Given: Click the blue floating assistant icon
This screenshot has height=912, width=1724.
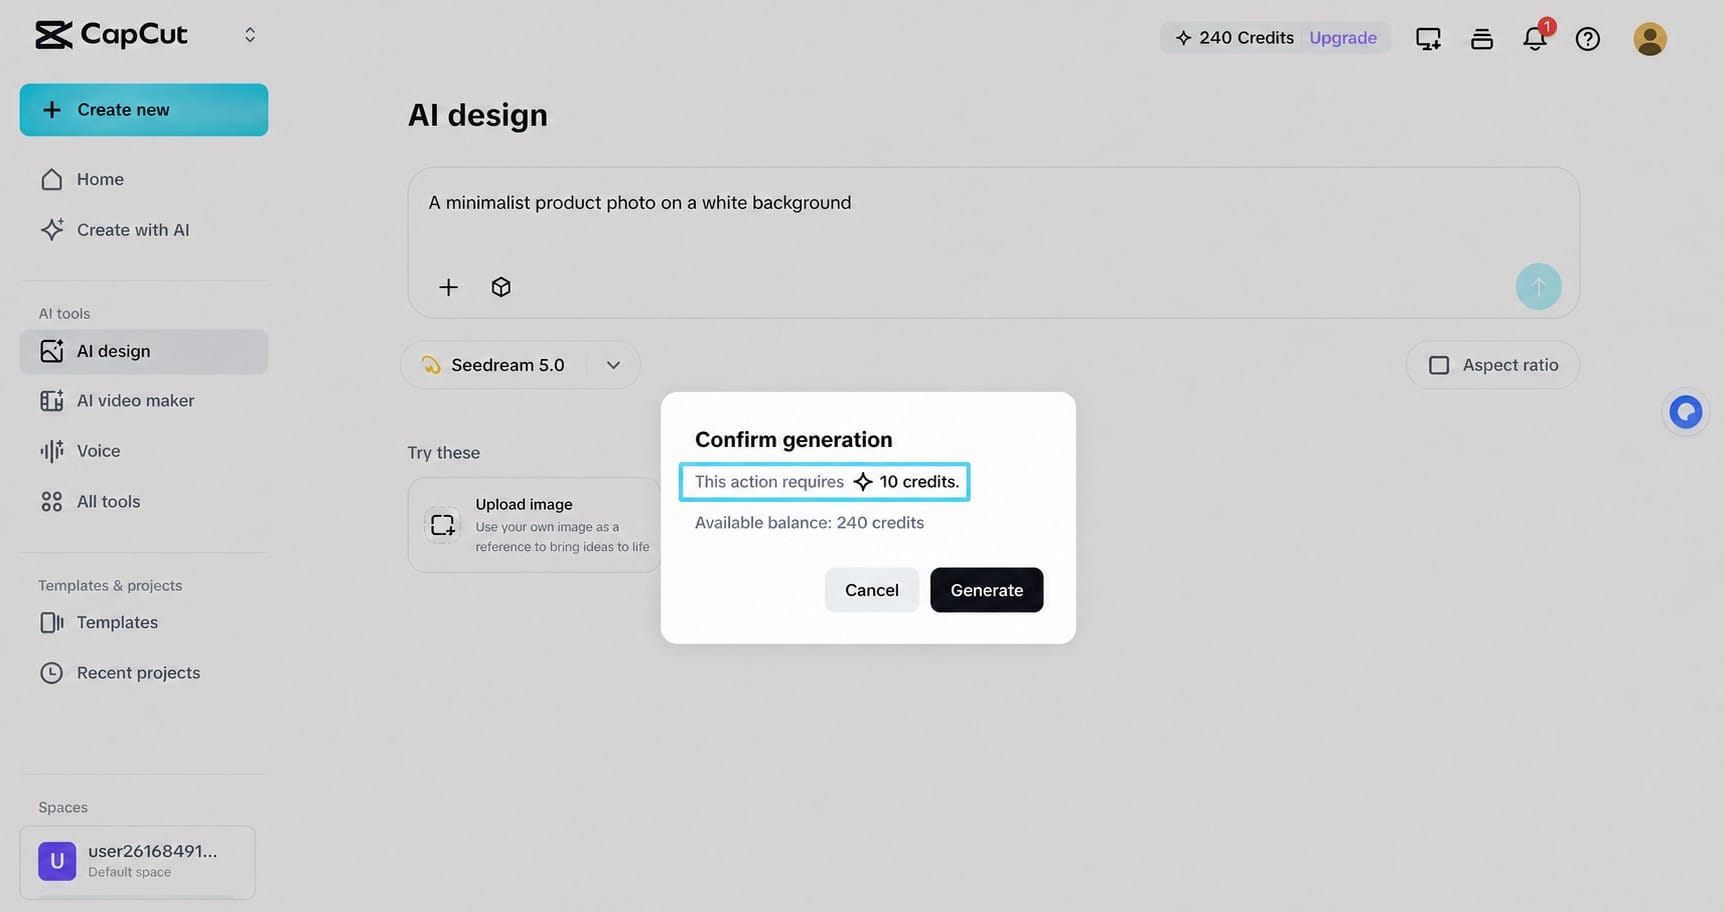Looking at the screenshot, I should click(1686, 412).
